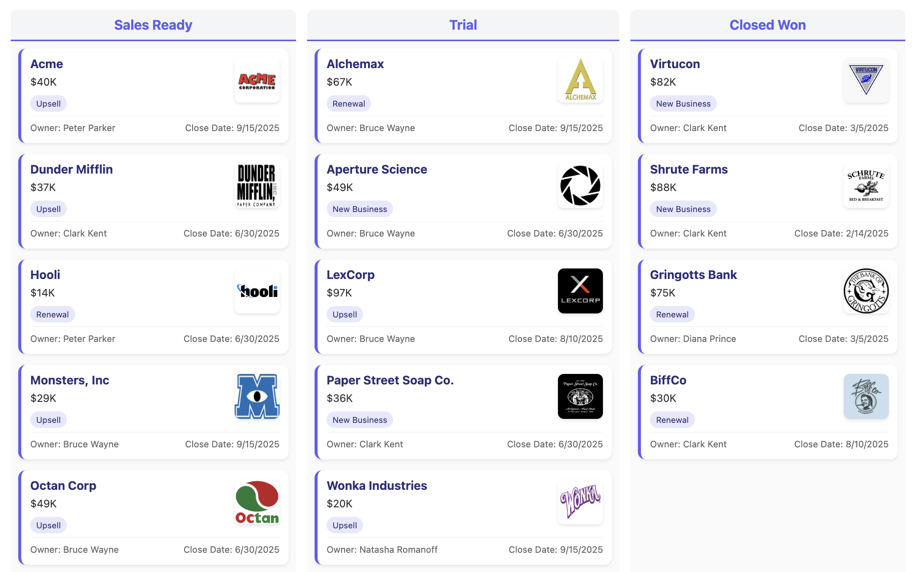This screenshot has height=572, width=913.
Task: Open the Octan Corp deal title
Action: click(63, 486)
